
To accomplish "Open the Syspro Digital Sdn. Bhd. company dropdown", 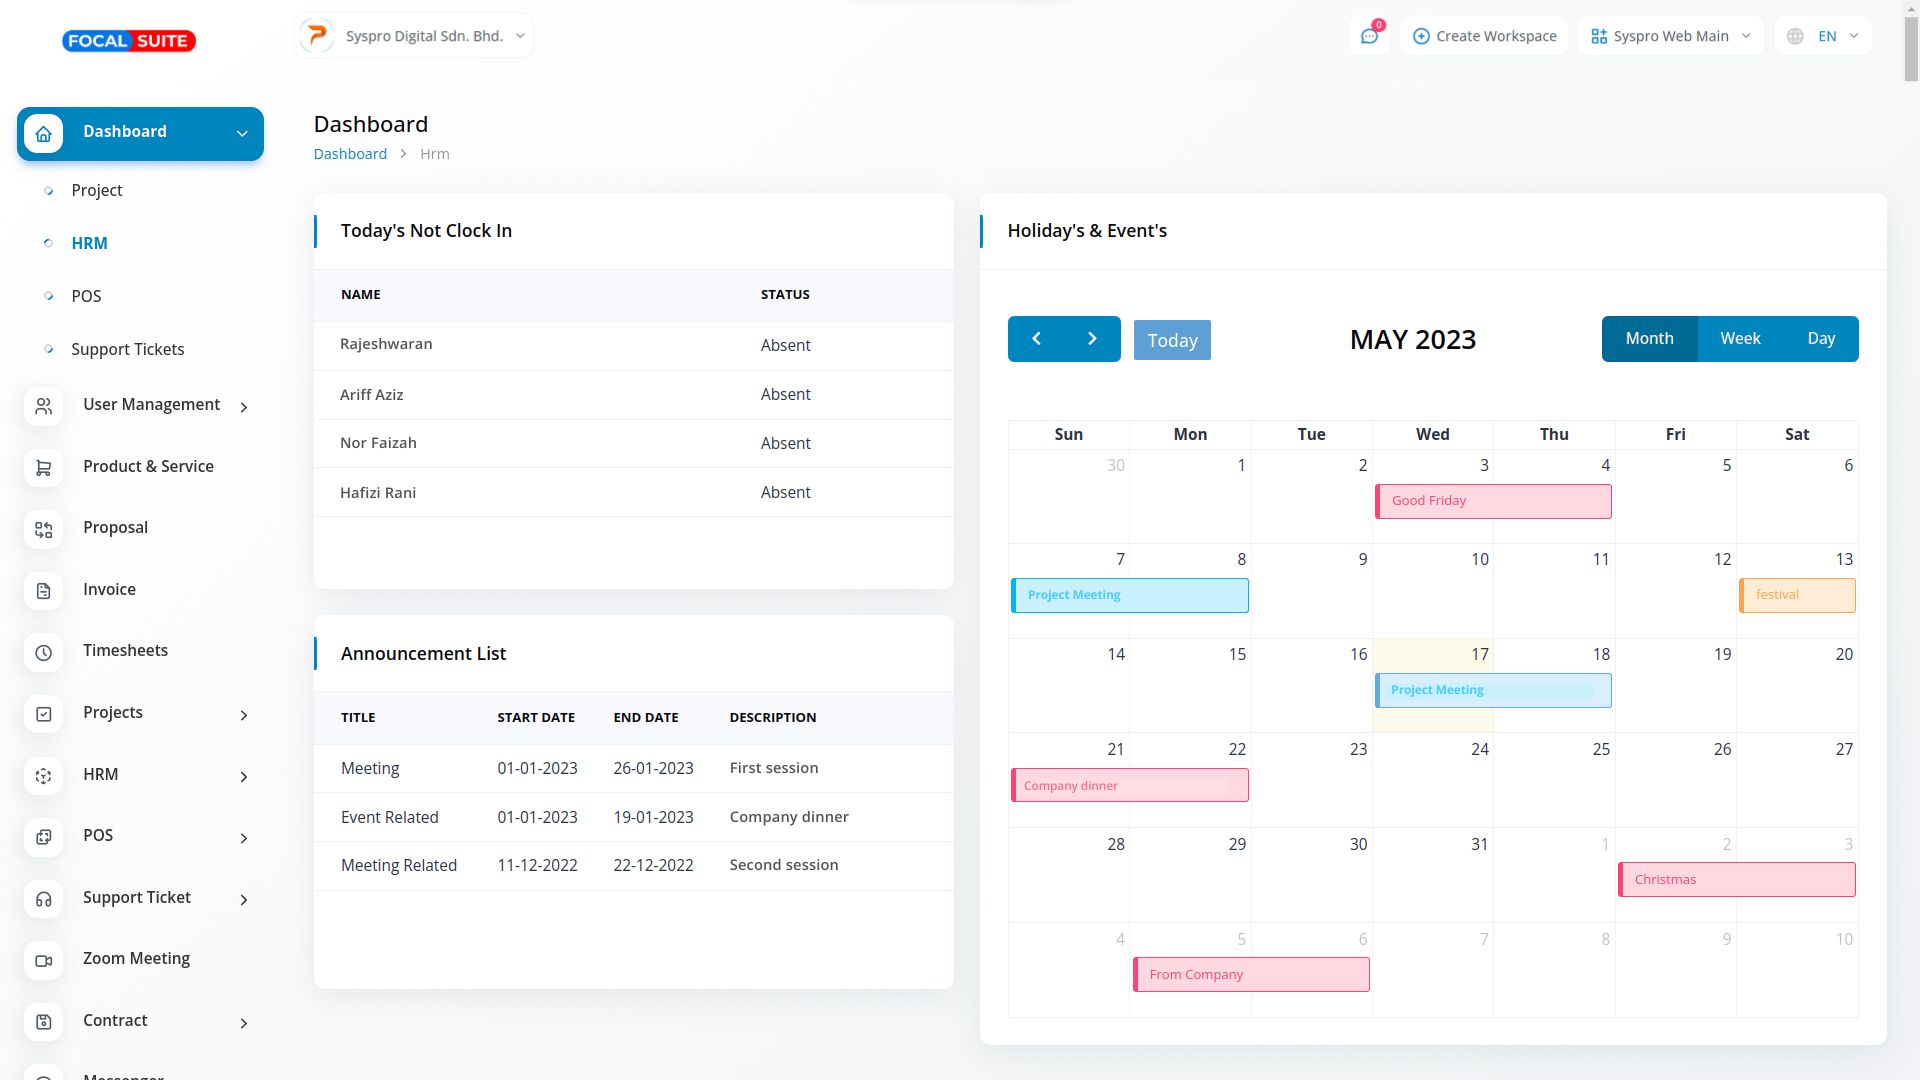I will [414, 36].
